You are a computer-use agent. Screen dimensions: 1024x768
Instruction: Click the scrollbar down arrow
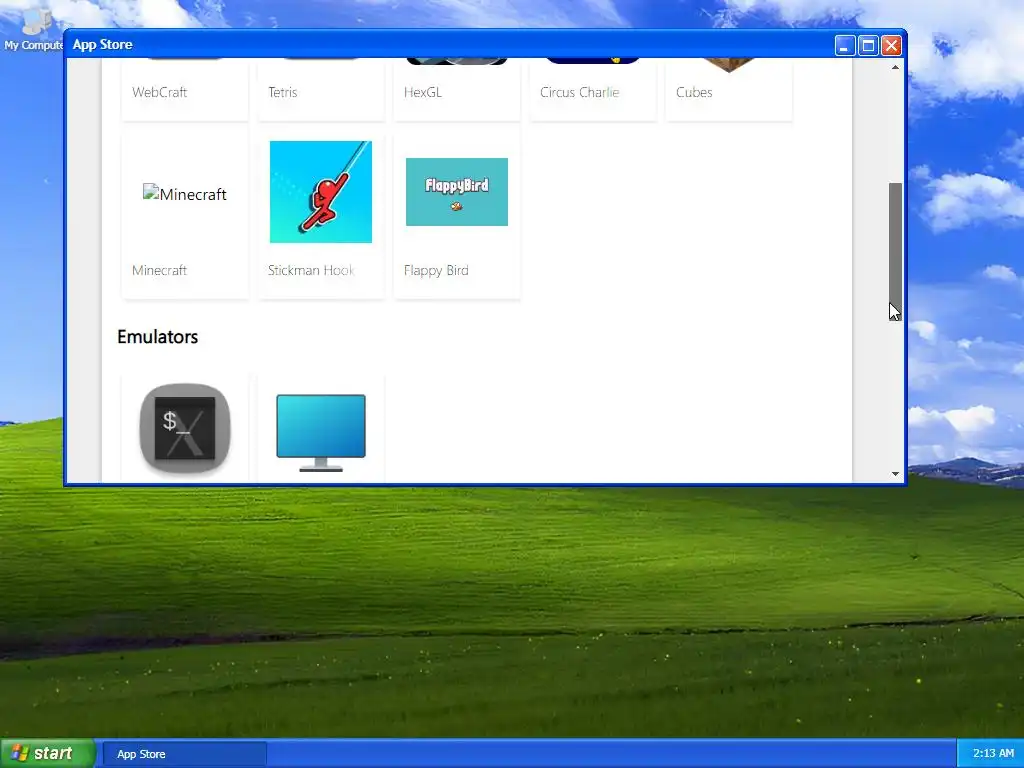pos(895,474)
